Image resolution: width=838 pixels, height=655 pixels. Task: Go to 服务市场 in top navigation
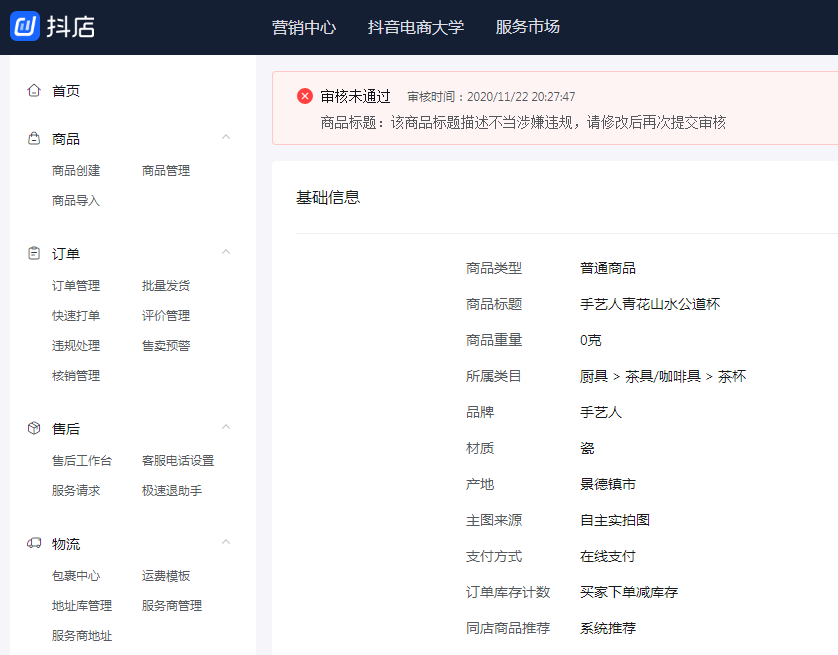coord(528,27)
